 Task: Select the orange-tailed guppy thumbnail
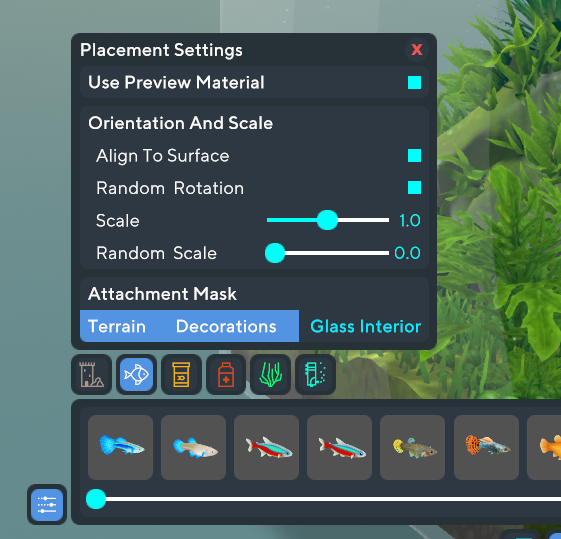(486, 447)
